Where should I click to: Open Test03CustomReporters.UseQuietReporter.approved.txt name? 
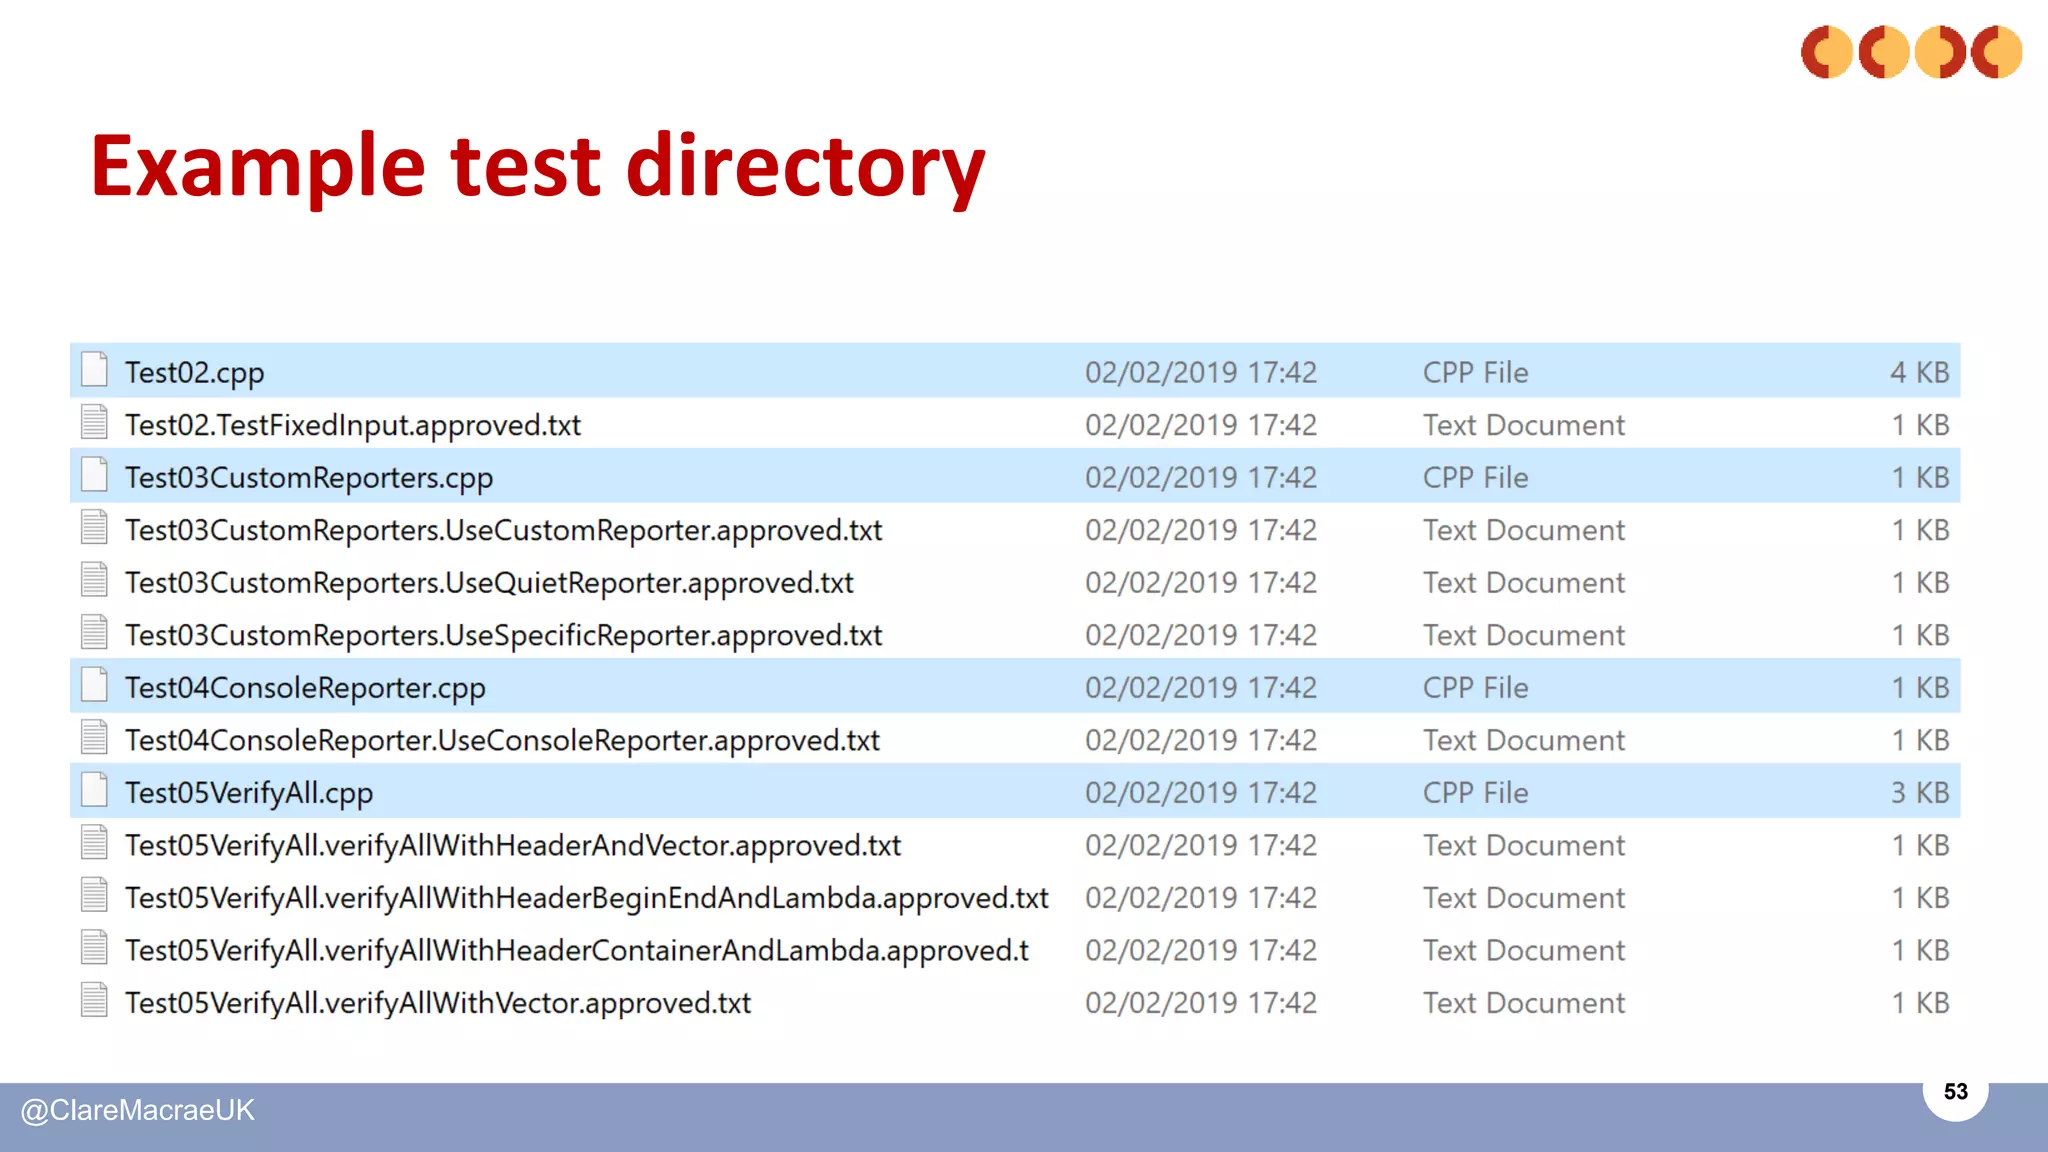click(490, 583)
